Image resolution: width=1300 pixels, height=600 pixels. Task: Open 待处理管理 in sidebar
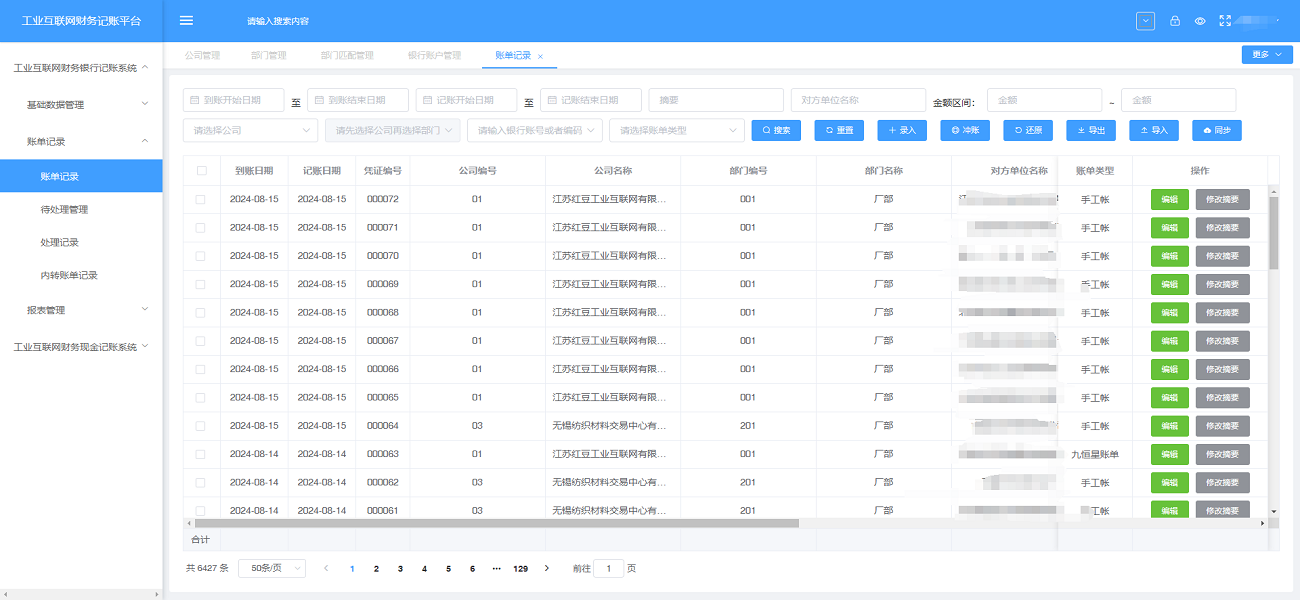(81, 209)
